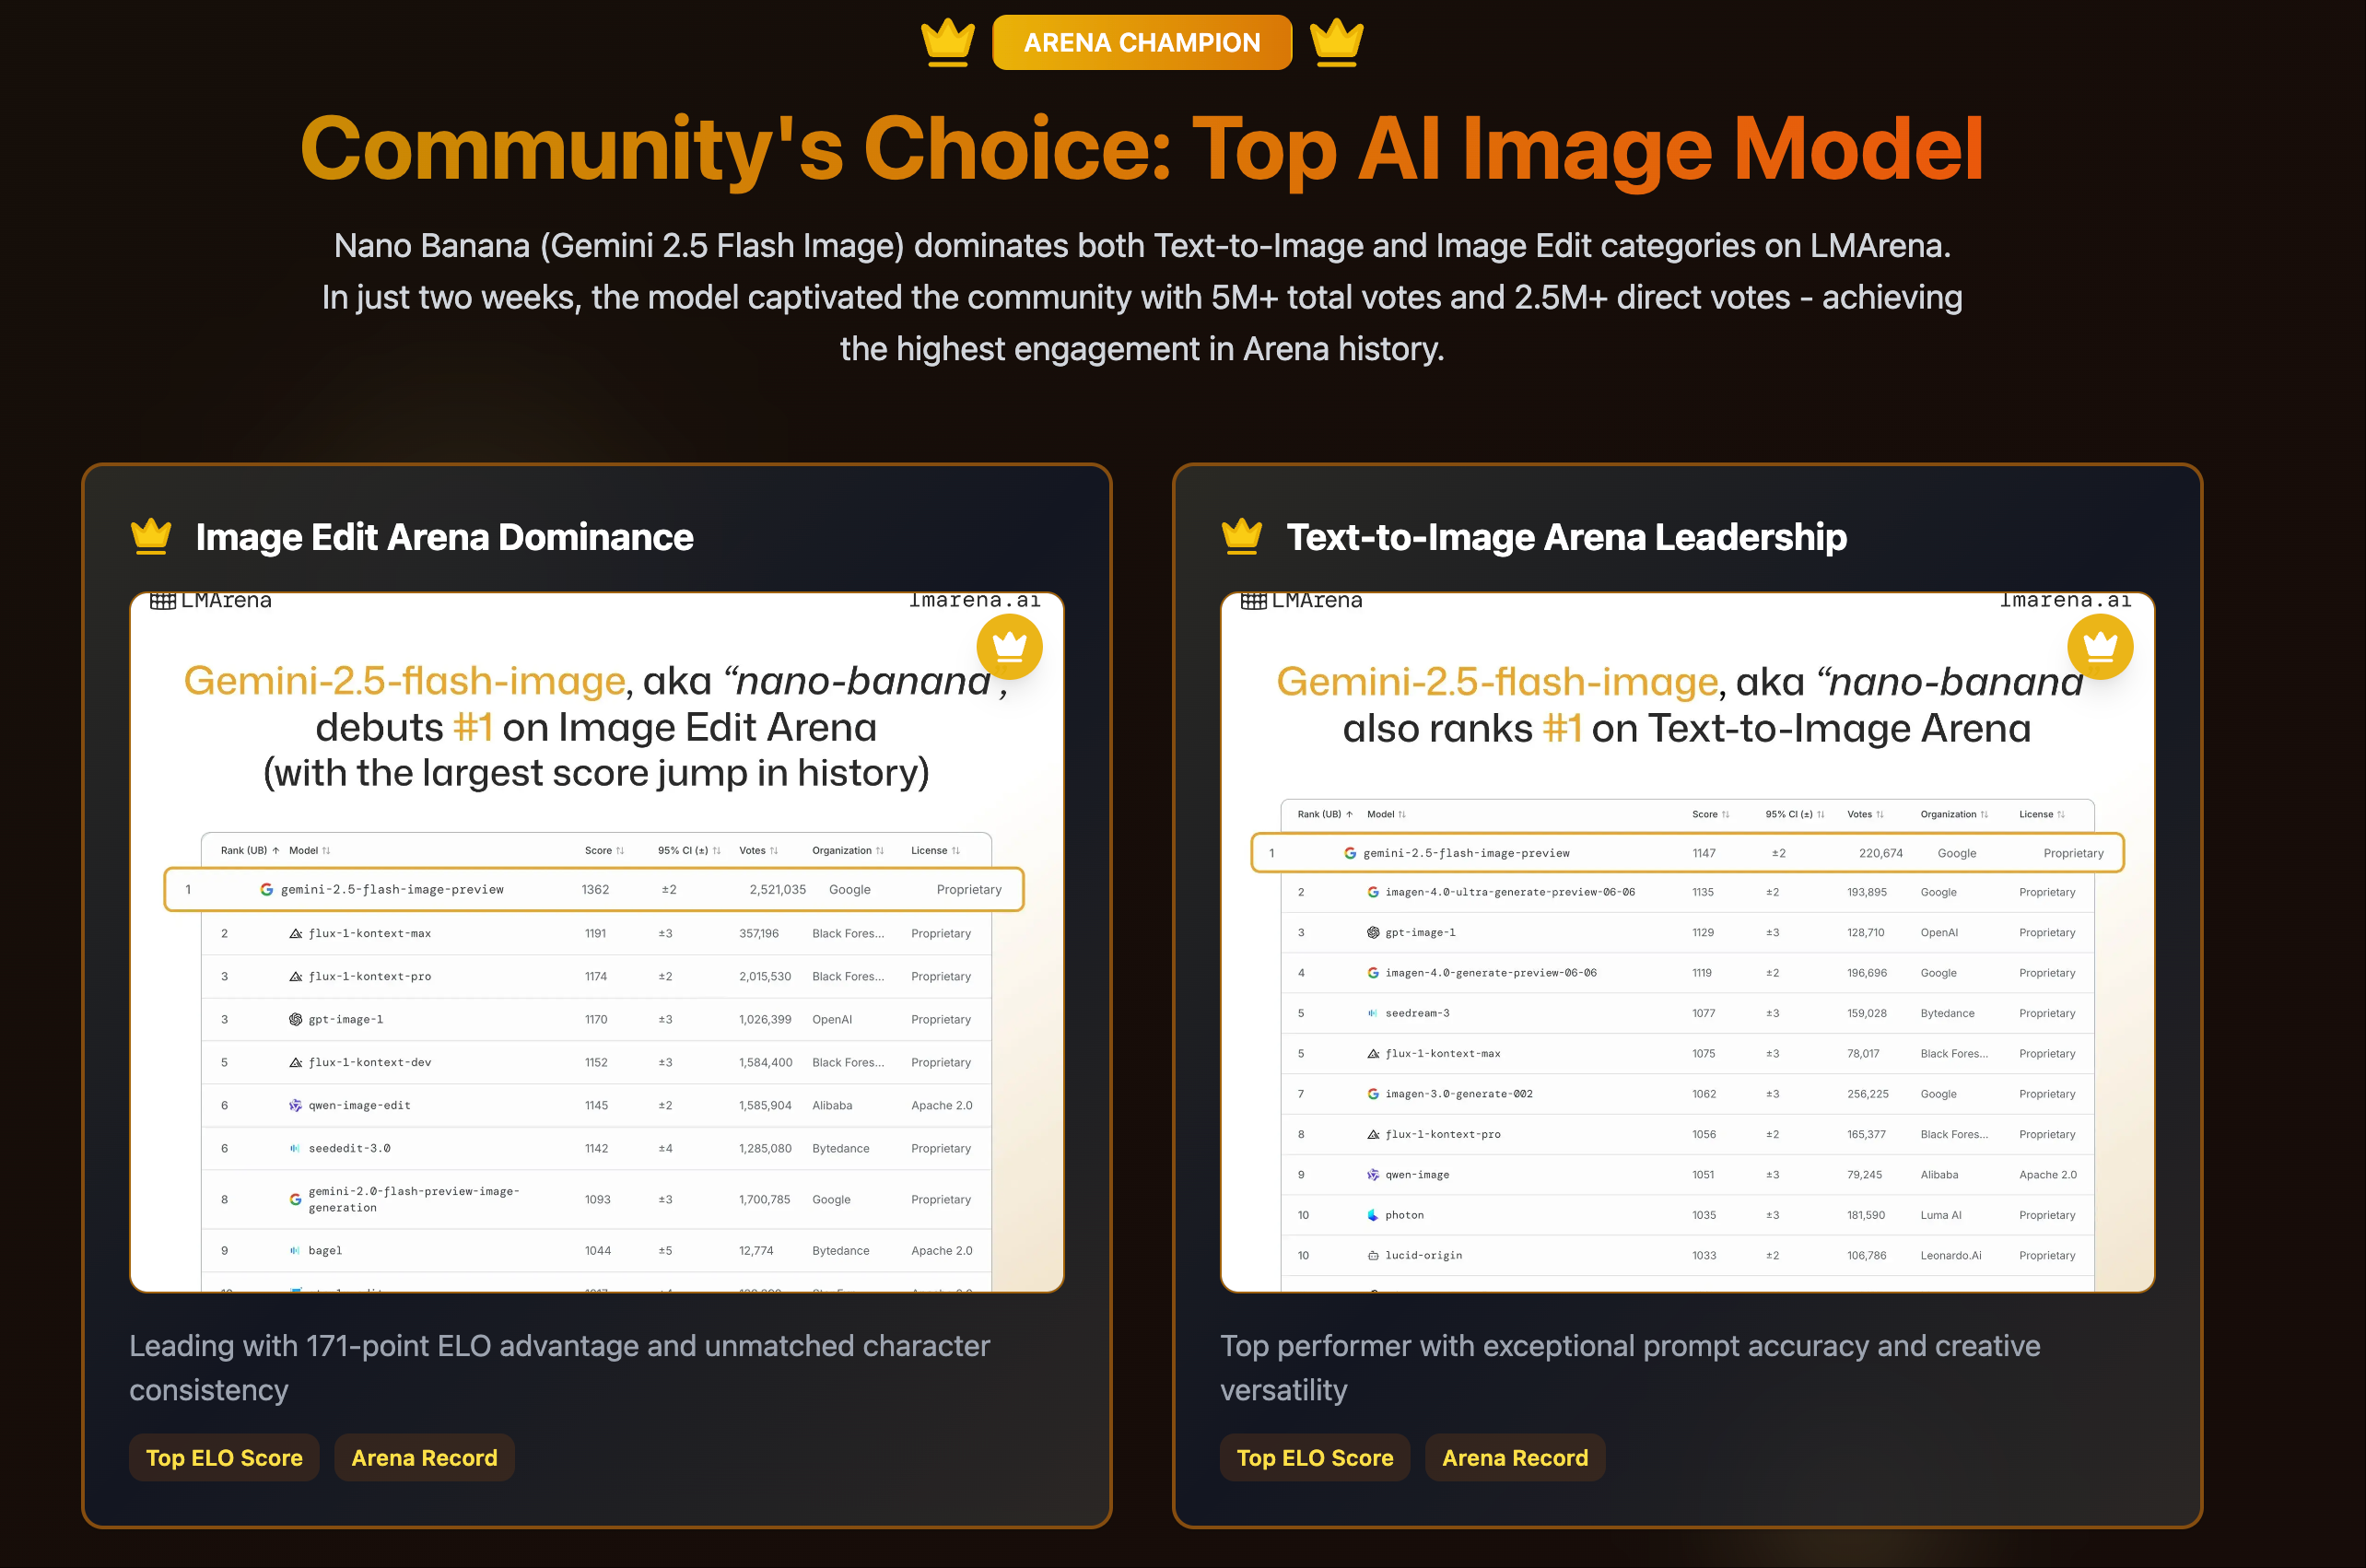
Task: Click the crown beside Image Edit Arena Dominance
Action: [151, 536]
